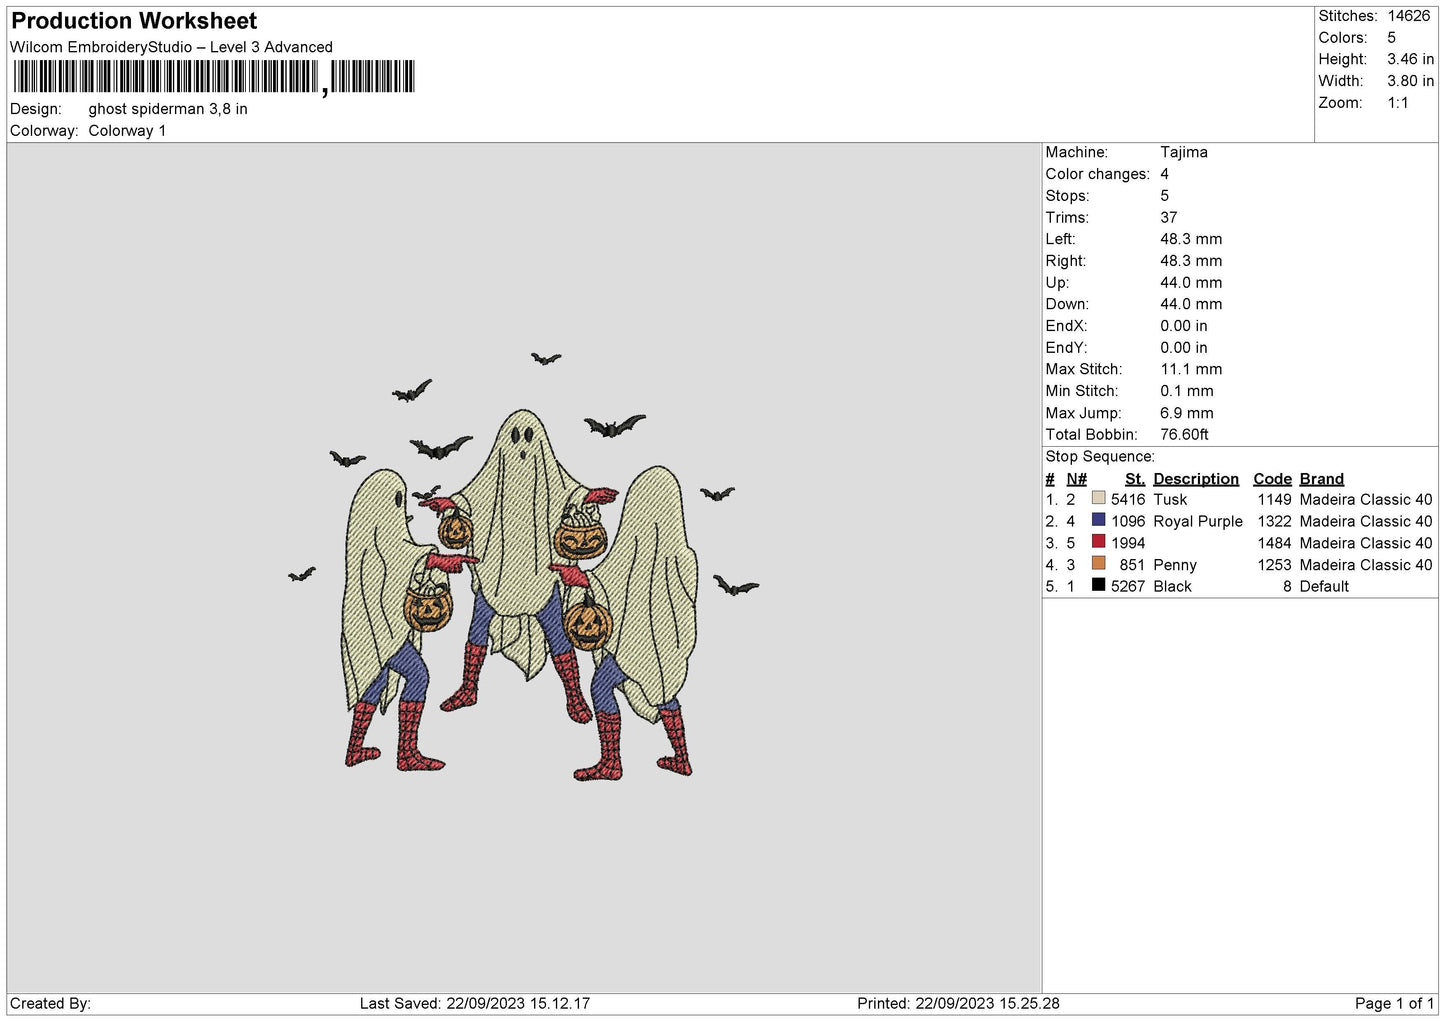Click the 'Royal Purple' description
Image resolution: width=1445 pixels, height=1021 pixels.
point(1198,522)
